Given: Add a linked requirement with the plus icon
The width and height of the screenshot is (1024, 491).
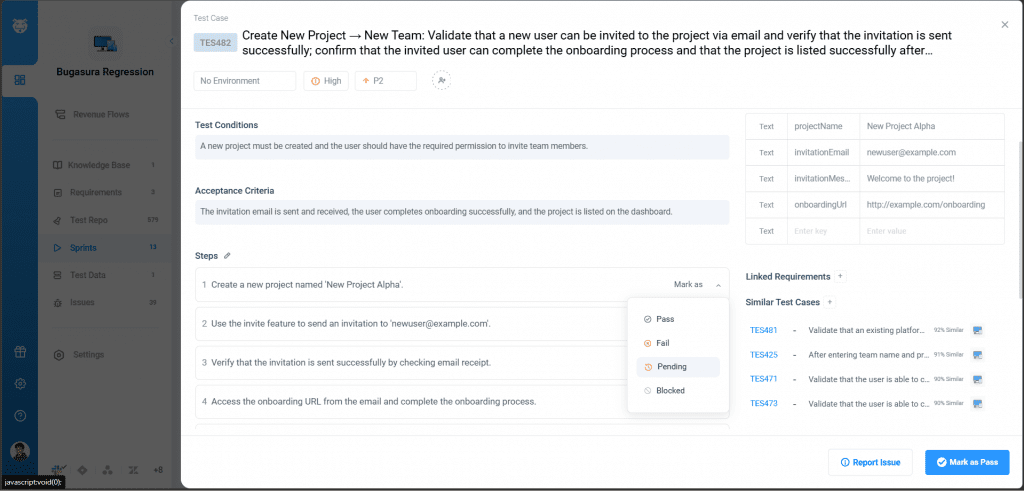Looking at the screenshot, I should pyautogui.click(x=840, y=276).
